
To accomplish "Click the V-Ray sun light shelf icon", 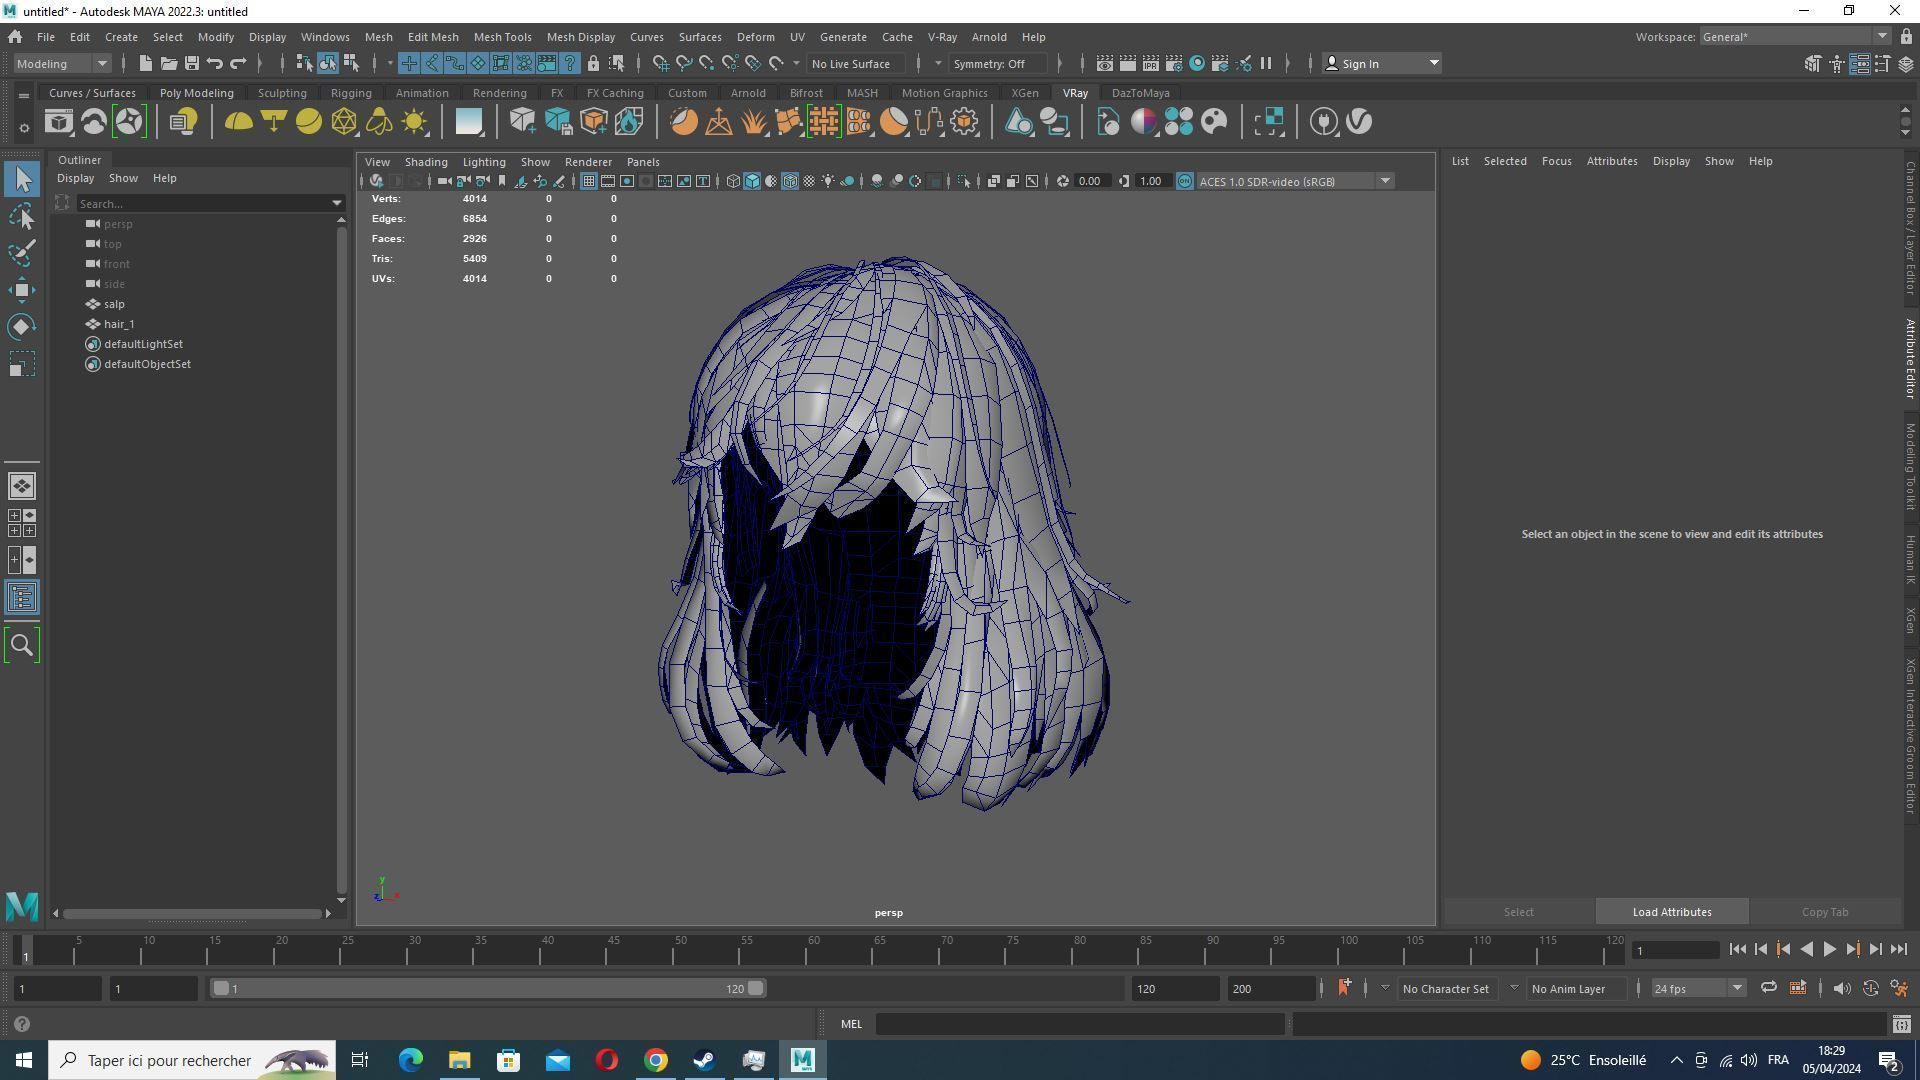I will [x=414, y=122].
